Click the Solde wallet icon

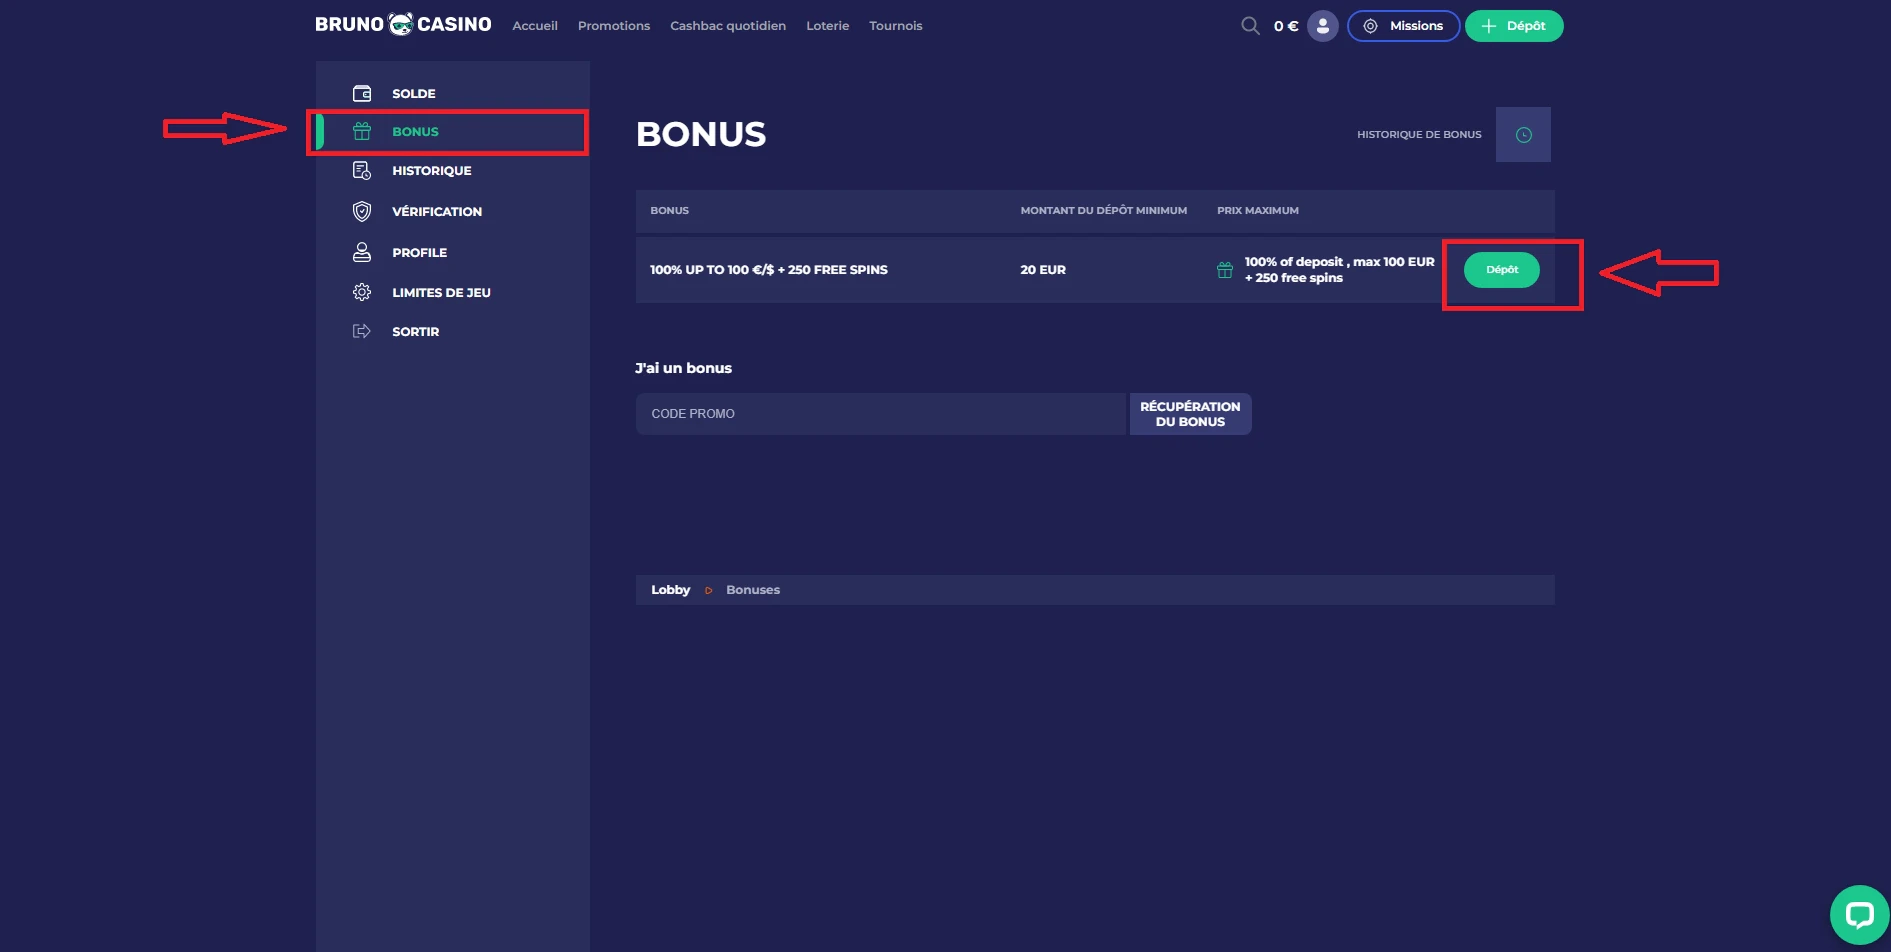(362, 93)
